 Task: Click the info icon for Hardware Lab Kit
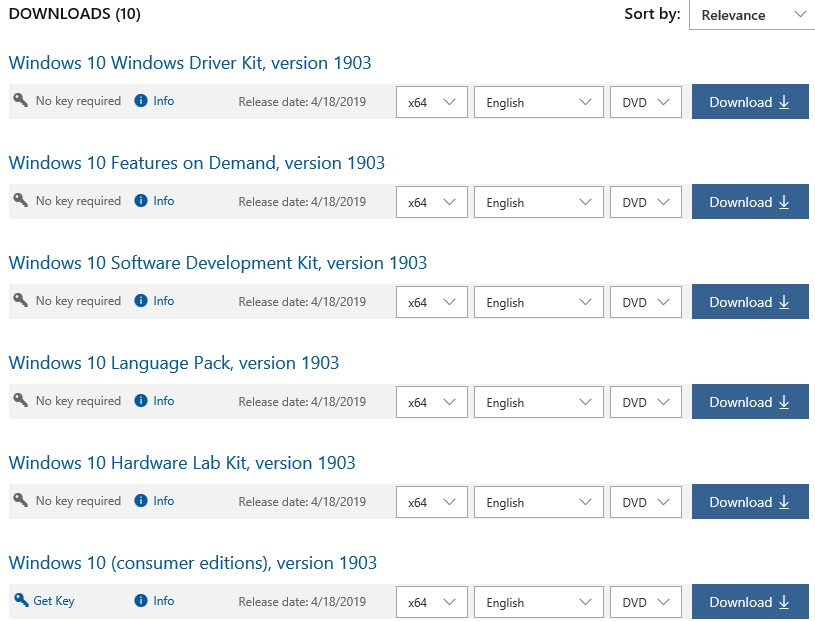[141, 501]
